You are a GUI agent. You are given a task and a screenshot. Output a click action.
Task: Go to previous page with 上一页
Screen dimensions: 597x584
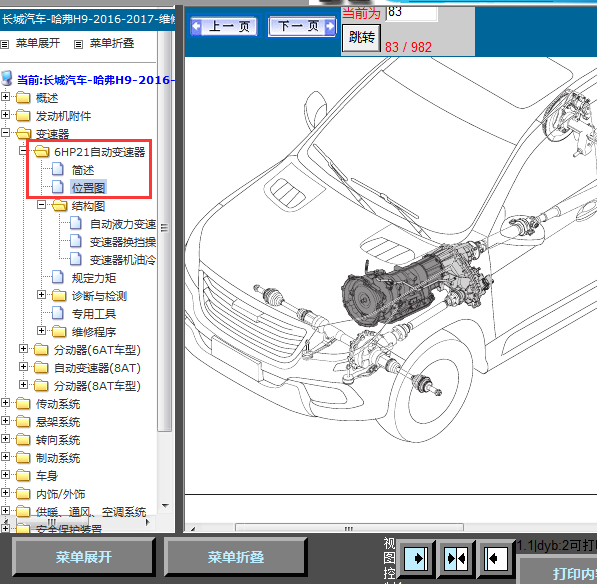(x=224, y=26)
